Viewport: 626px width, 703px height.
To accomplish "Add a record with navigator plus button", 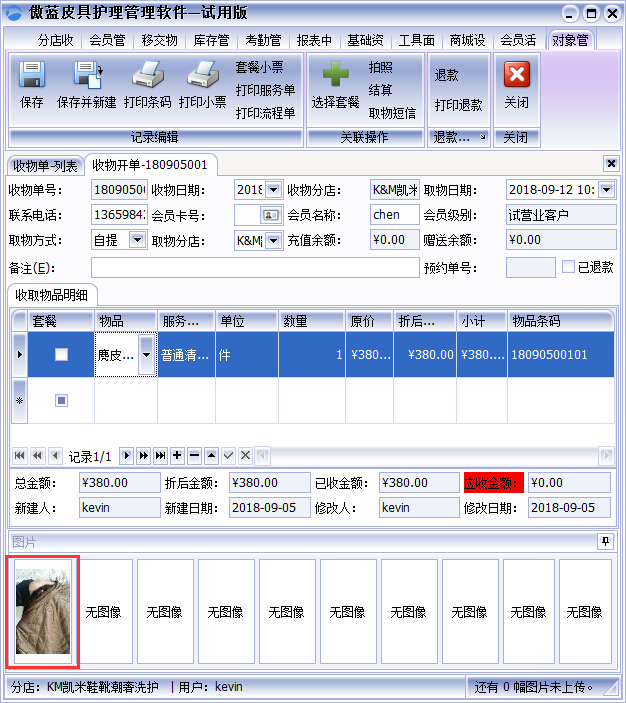I will pyautogui.click(x=177, y=455).
